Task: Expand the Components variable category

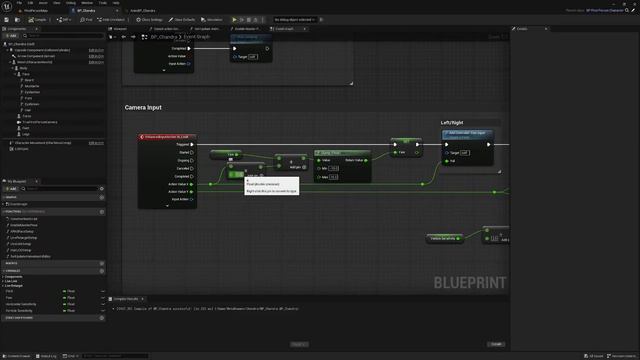Action: pyautogui.click(x=3, y=277)
